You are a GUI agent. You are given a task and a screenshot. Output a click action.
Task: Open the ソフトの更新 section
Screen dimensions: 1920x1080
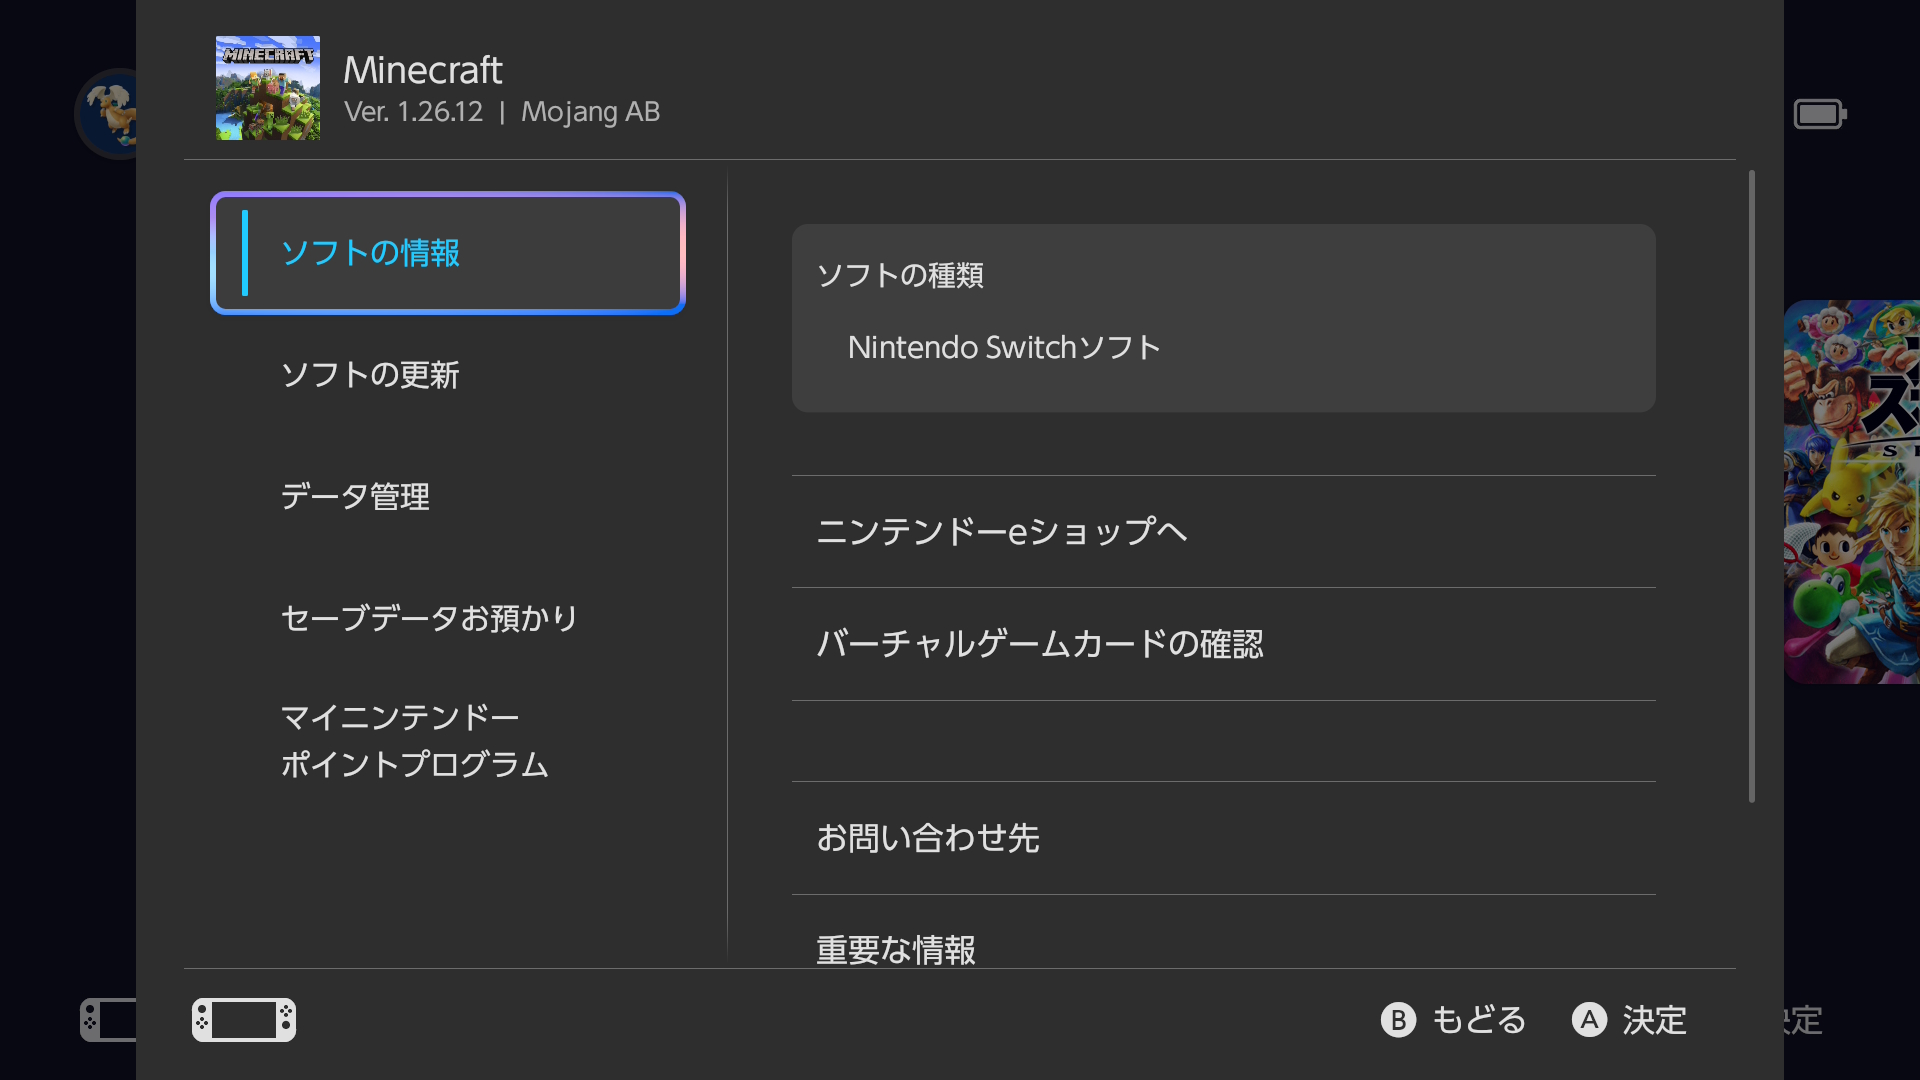click(448, 375)
